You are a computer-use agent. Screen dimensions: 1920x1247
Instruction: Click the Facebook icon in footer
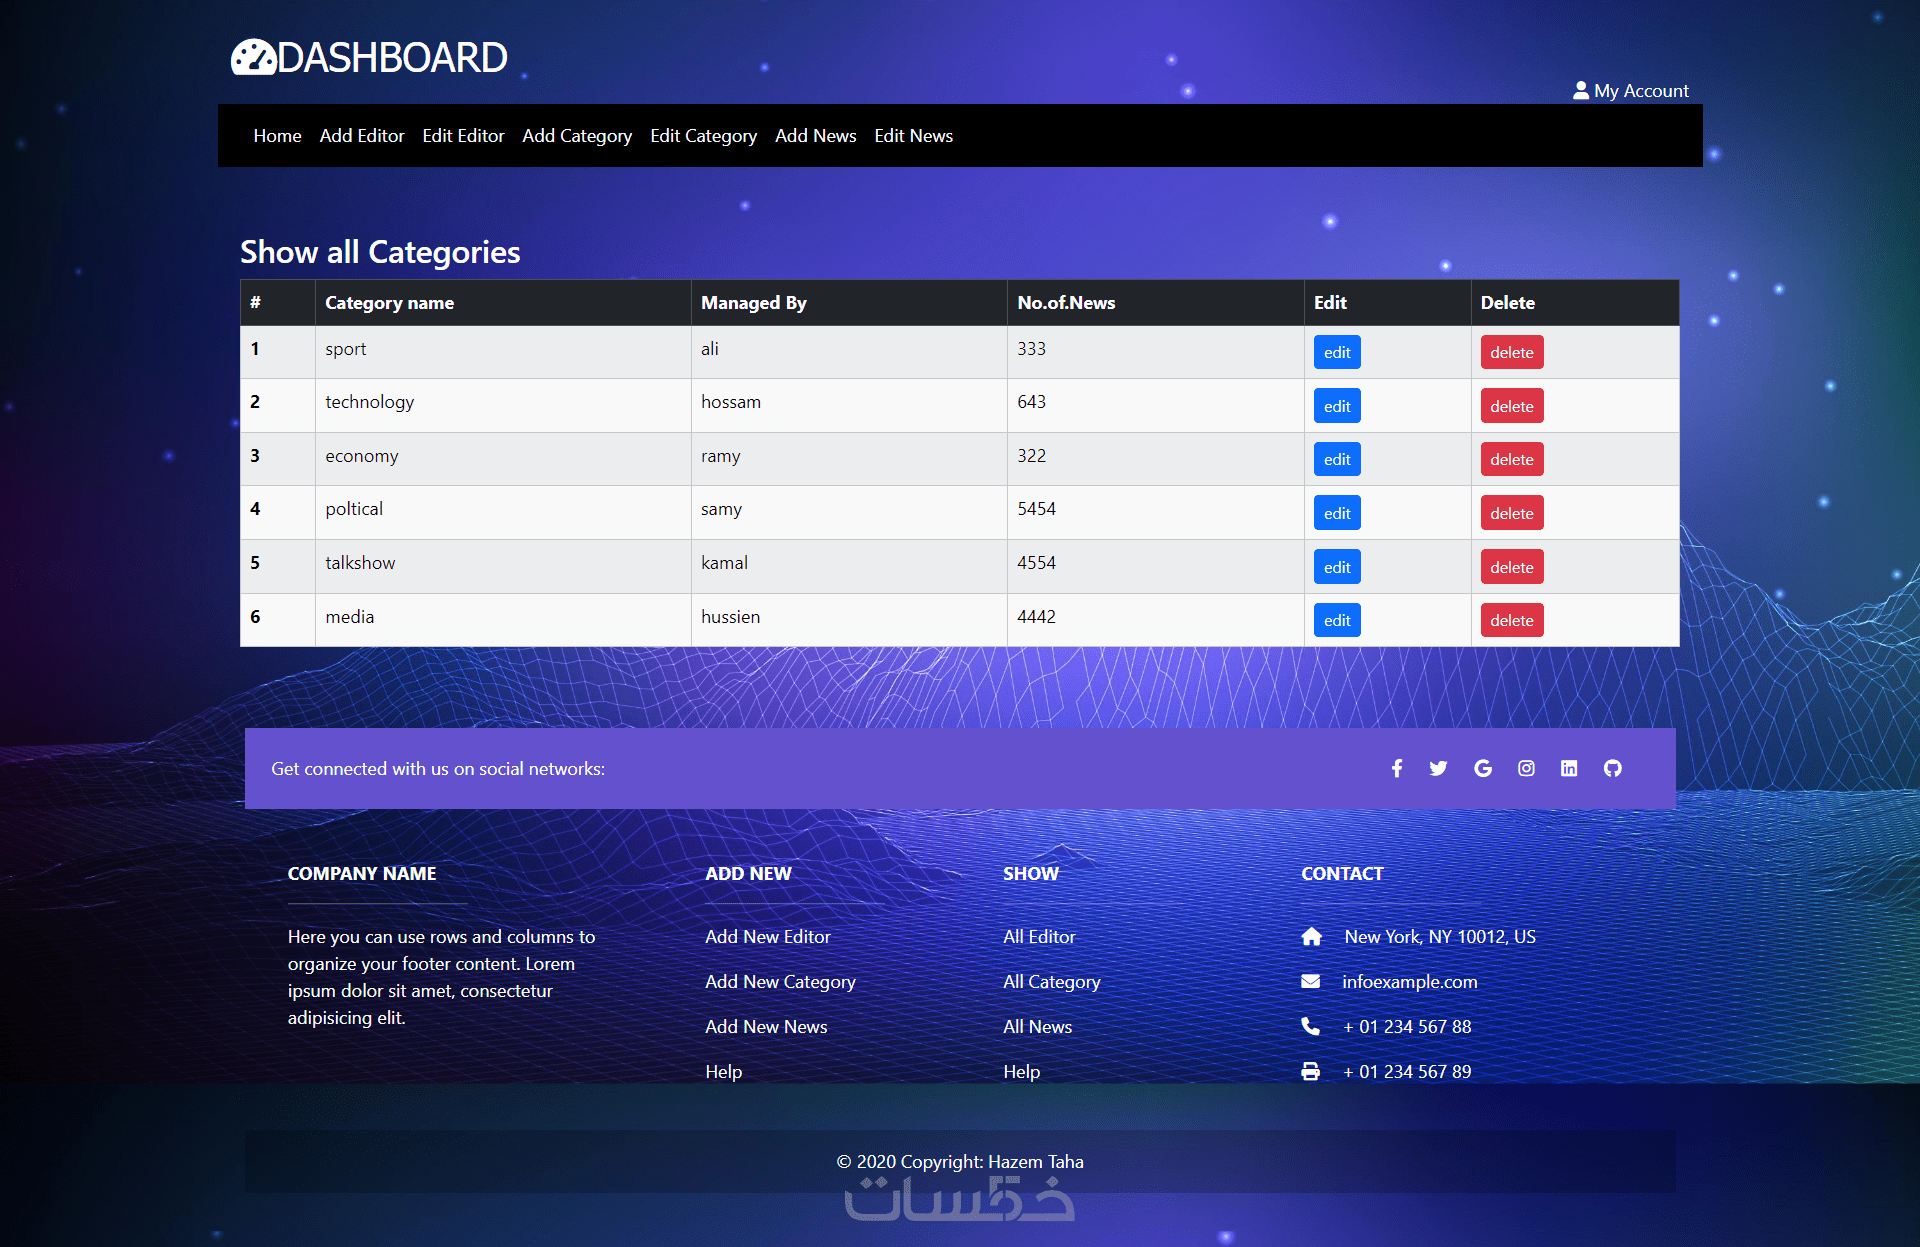[1397, 768]
